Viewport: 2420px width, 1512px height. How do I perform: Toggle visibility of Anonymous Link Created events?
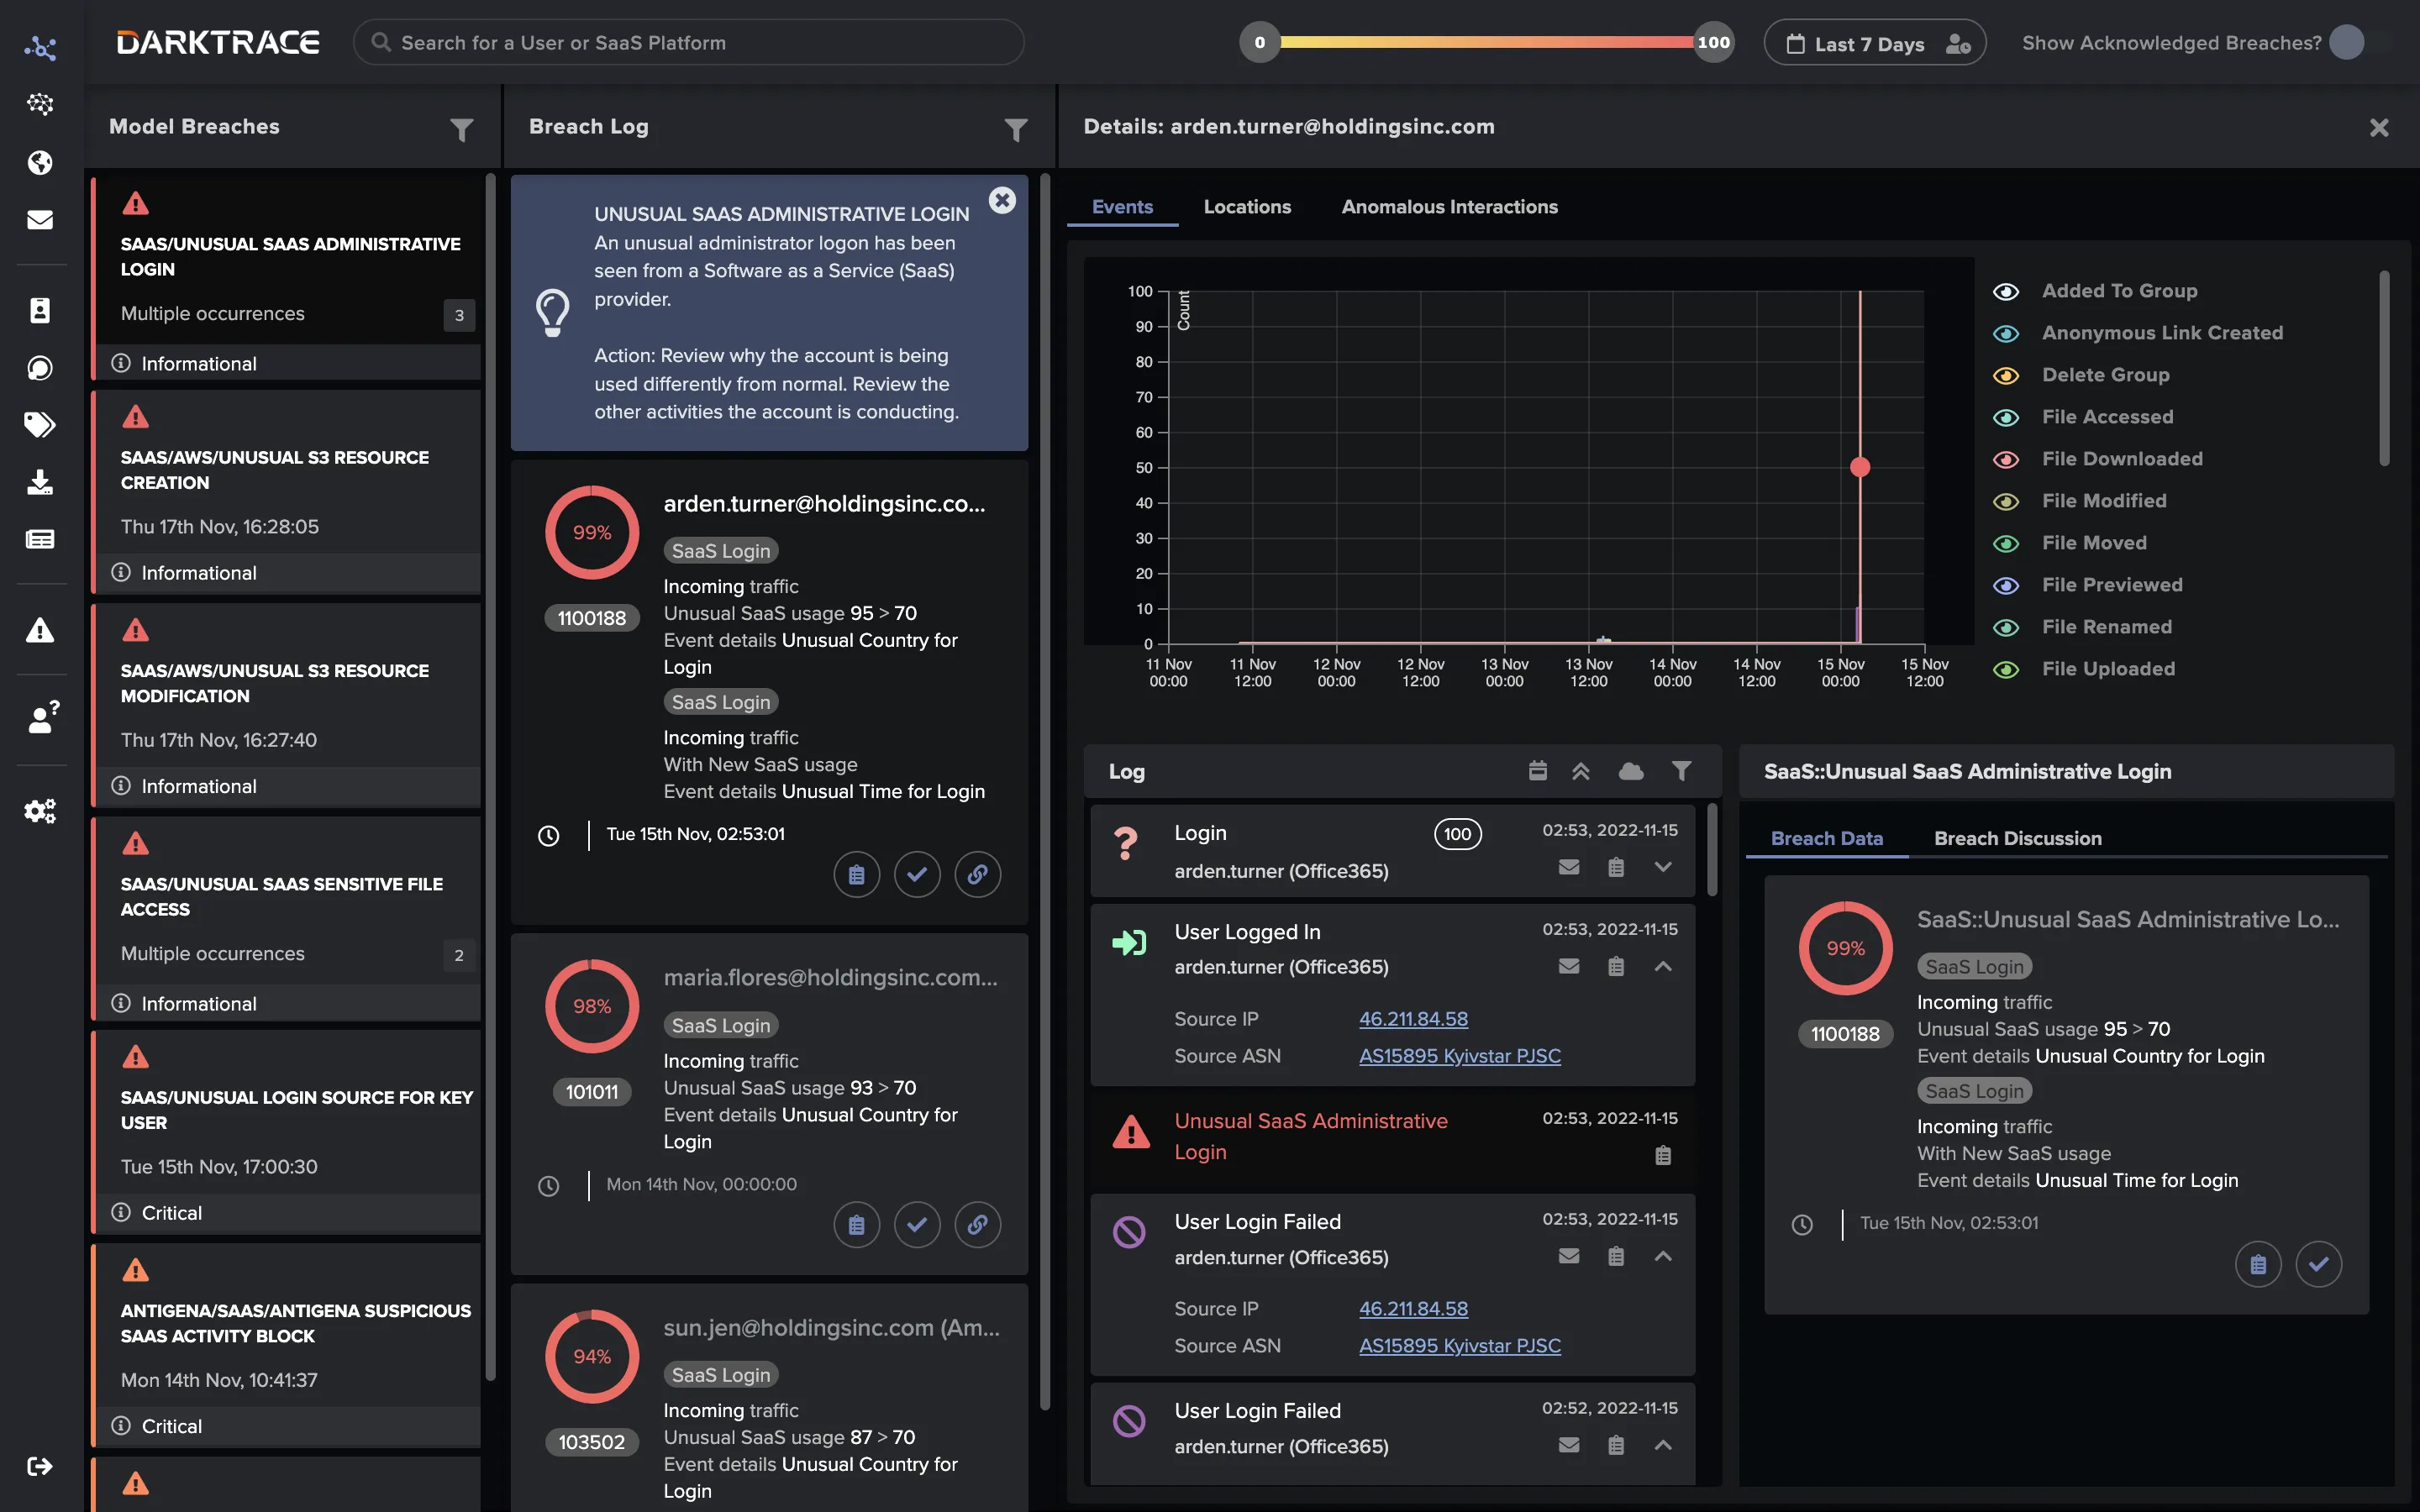(x=2008, y=333)
